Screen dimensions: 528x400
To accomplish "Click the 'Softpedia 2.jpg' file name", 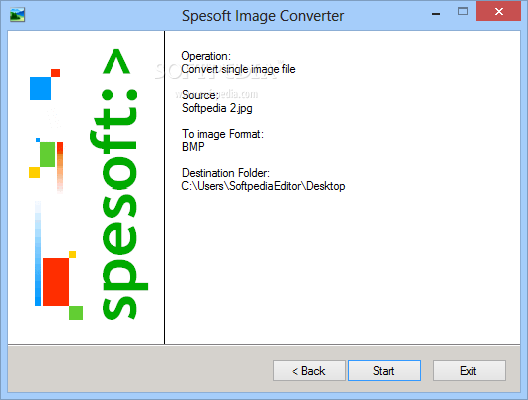I will pos(217,108).
